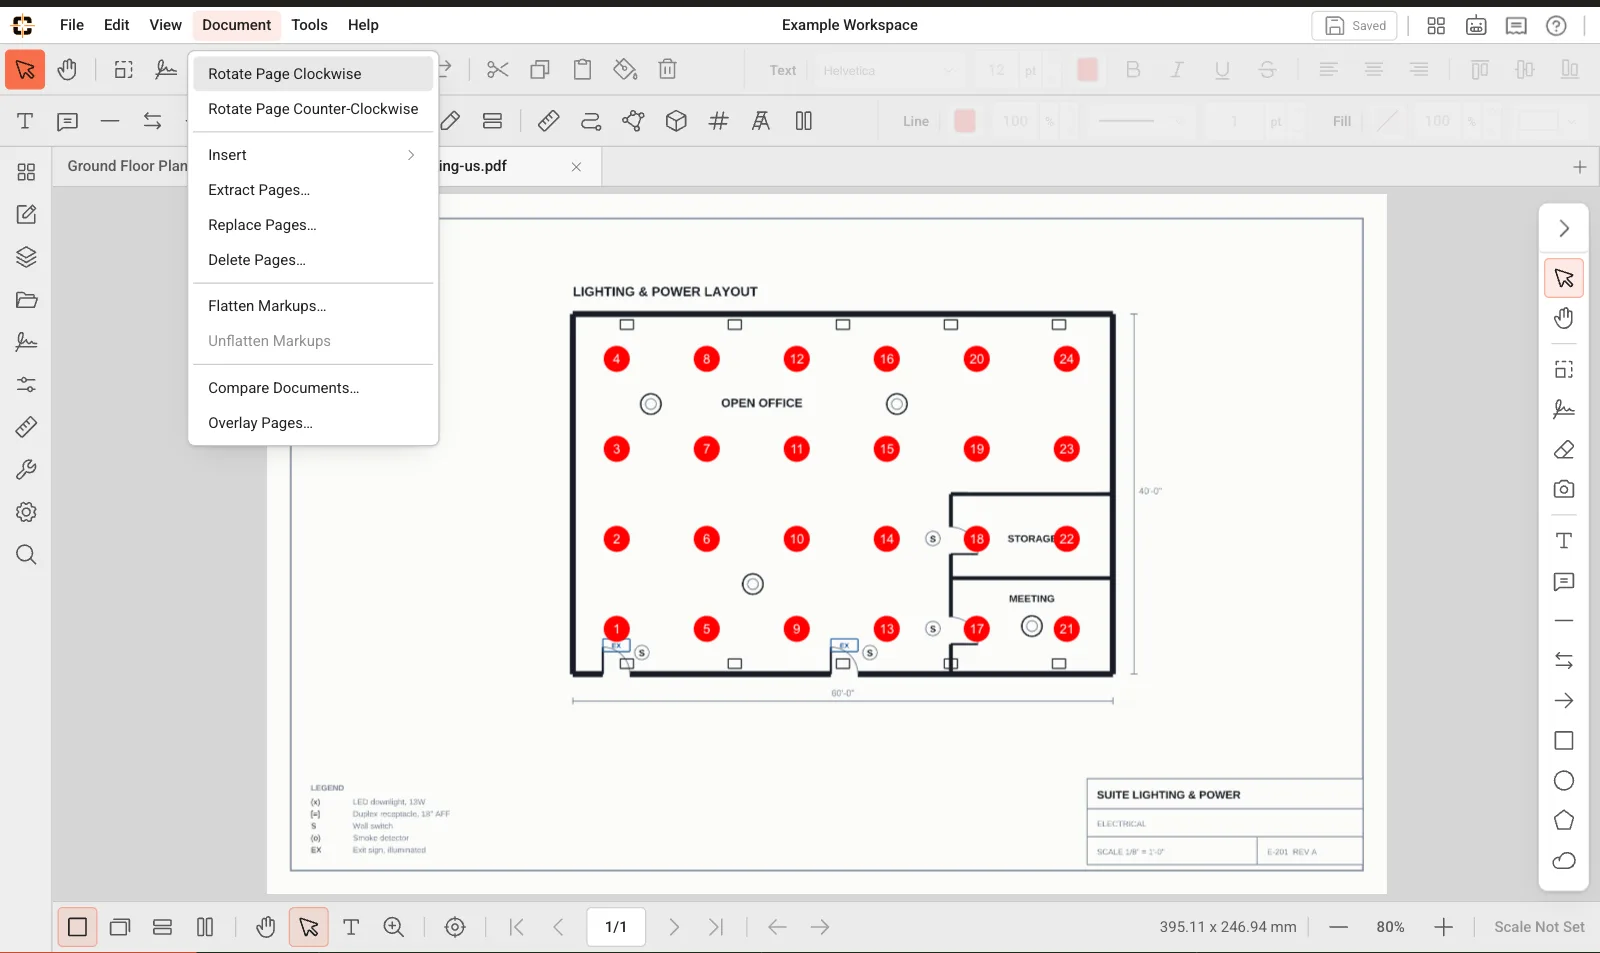Click the Paste clipboard icon
The image size is (1600, 953).
(582, 70)
